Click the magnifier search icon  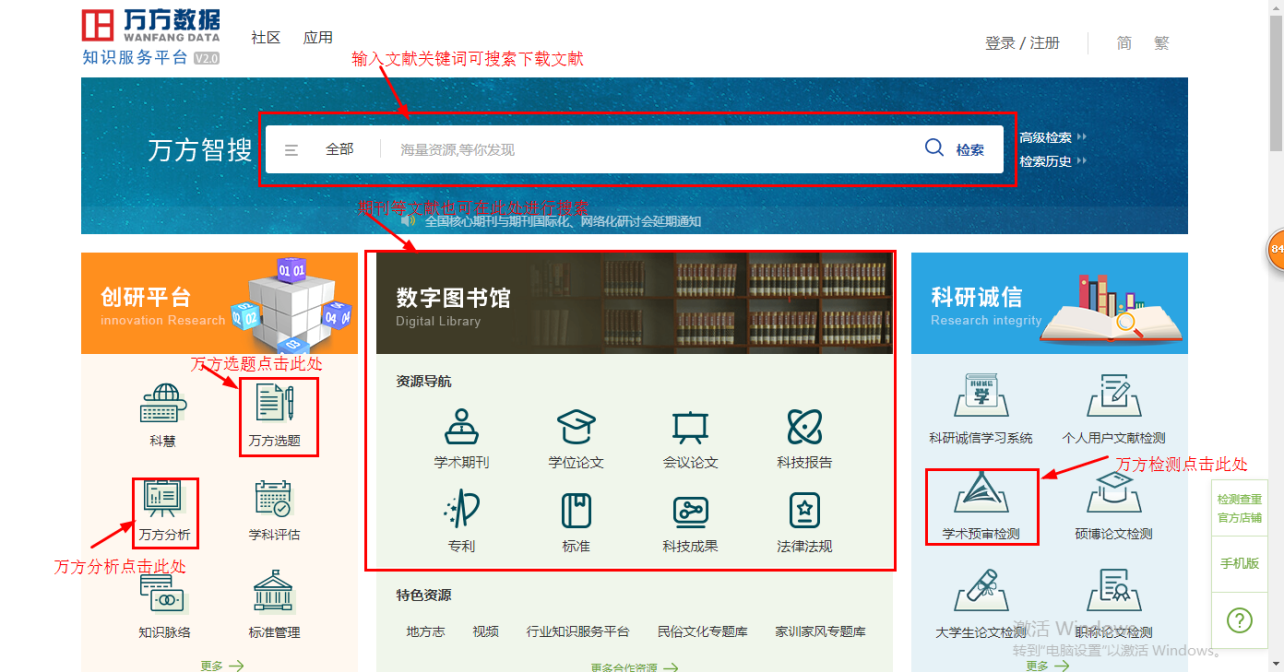(934, 148)
